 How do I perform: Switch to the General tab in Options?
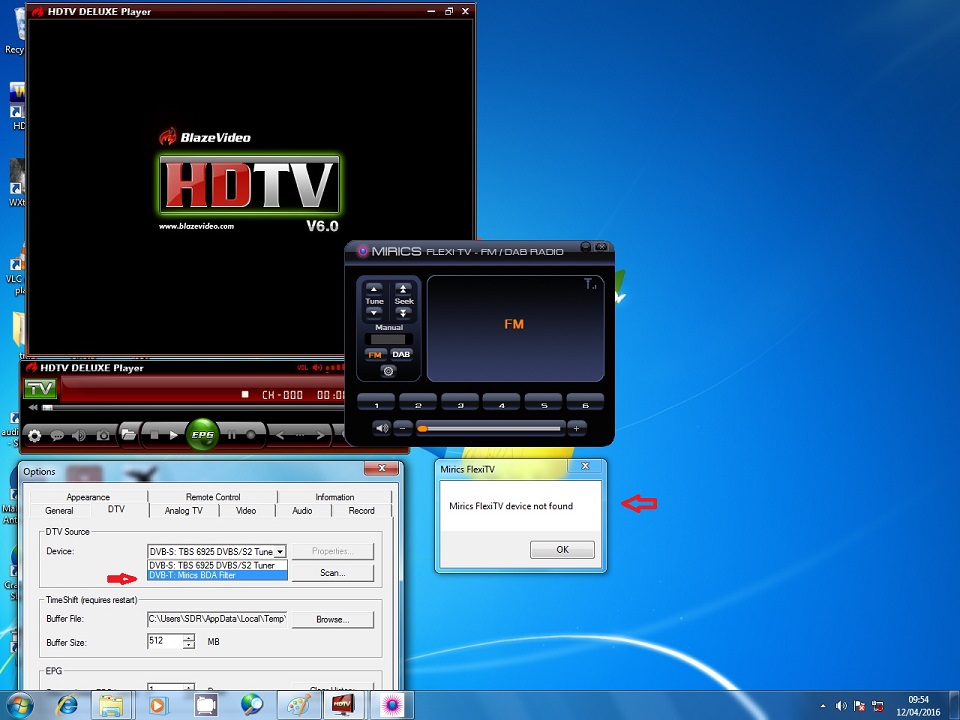[59, 511]
